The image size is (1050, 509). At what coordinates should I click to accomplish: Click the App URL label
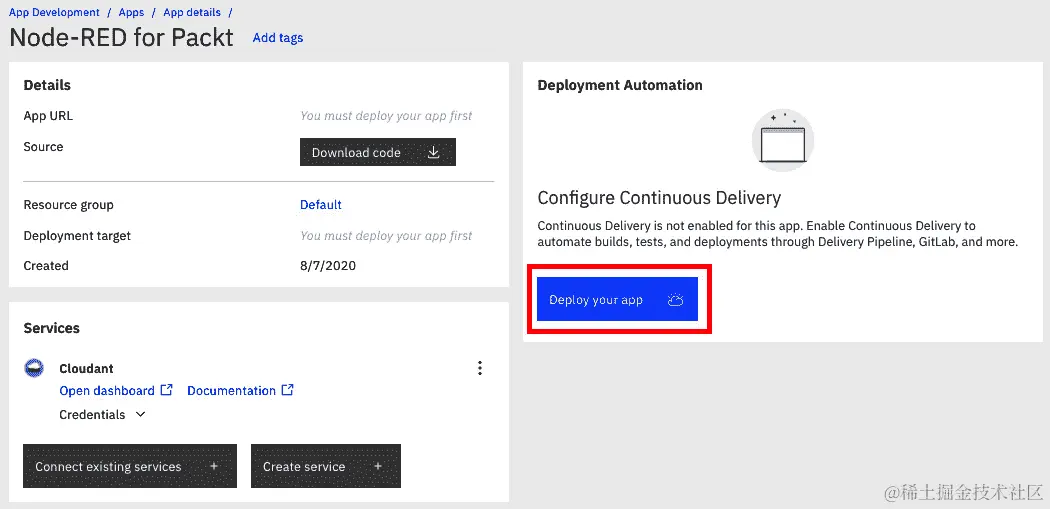click(x=48, y=116)
